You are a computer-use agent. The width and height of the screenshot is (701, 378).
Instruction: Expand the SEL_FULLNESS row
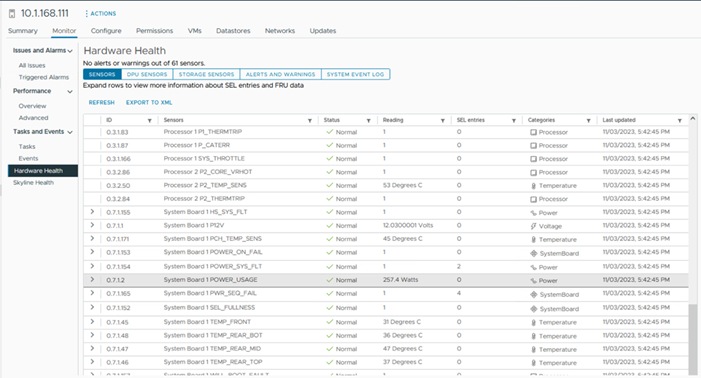click(92, 307)
